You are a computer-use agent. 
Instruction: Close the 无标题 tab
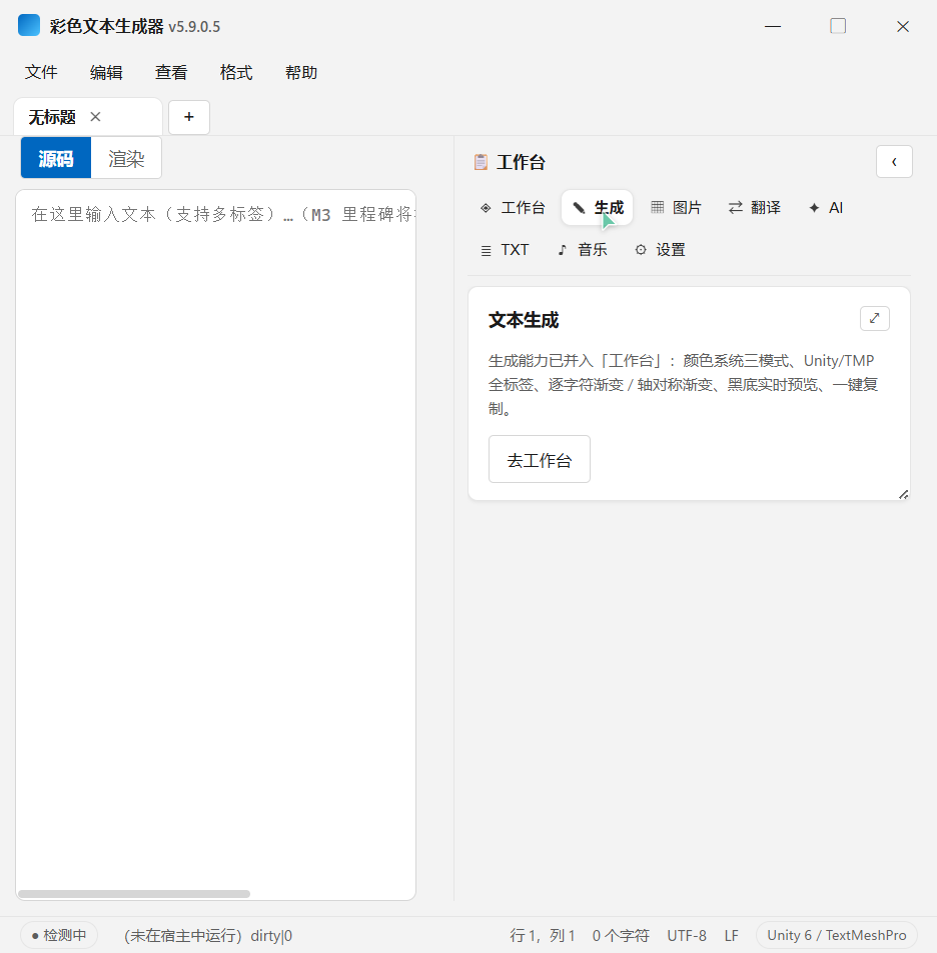(95, 117)
